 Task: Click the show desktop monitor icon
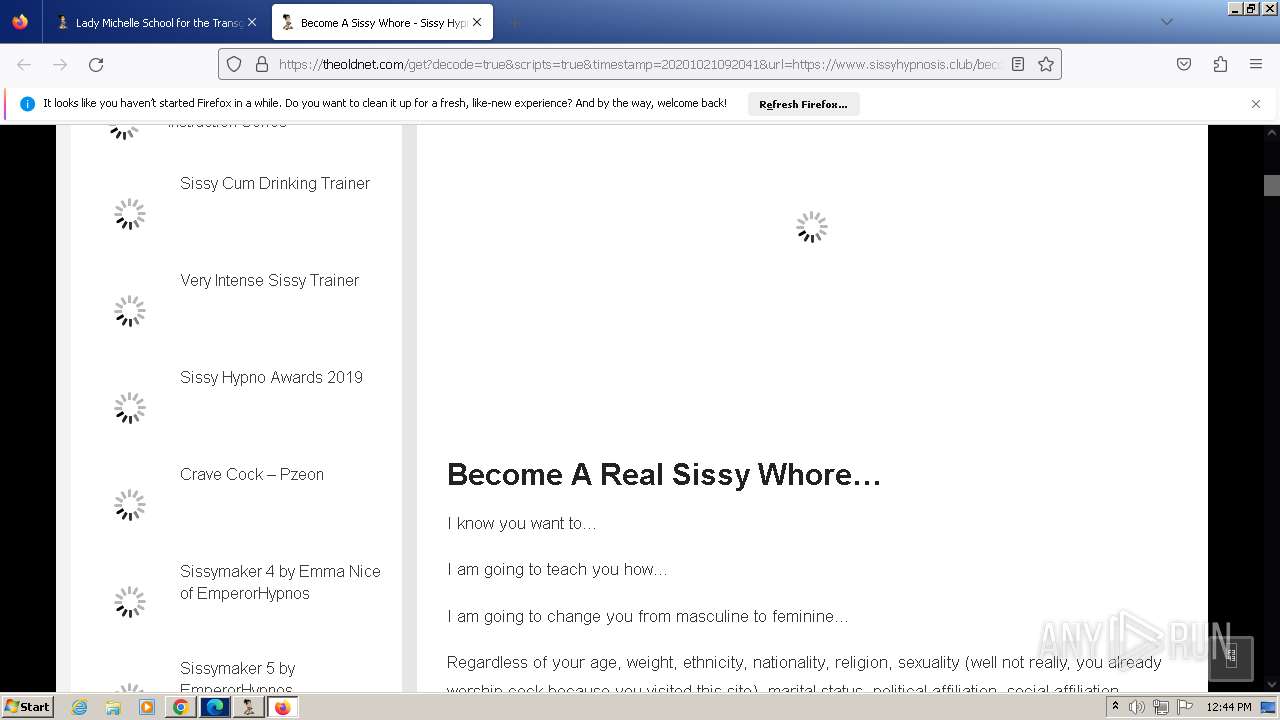(x=1269, y=707)
